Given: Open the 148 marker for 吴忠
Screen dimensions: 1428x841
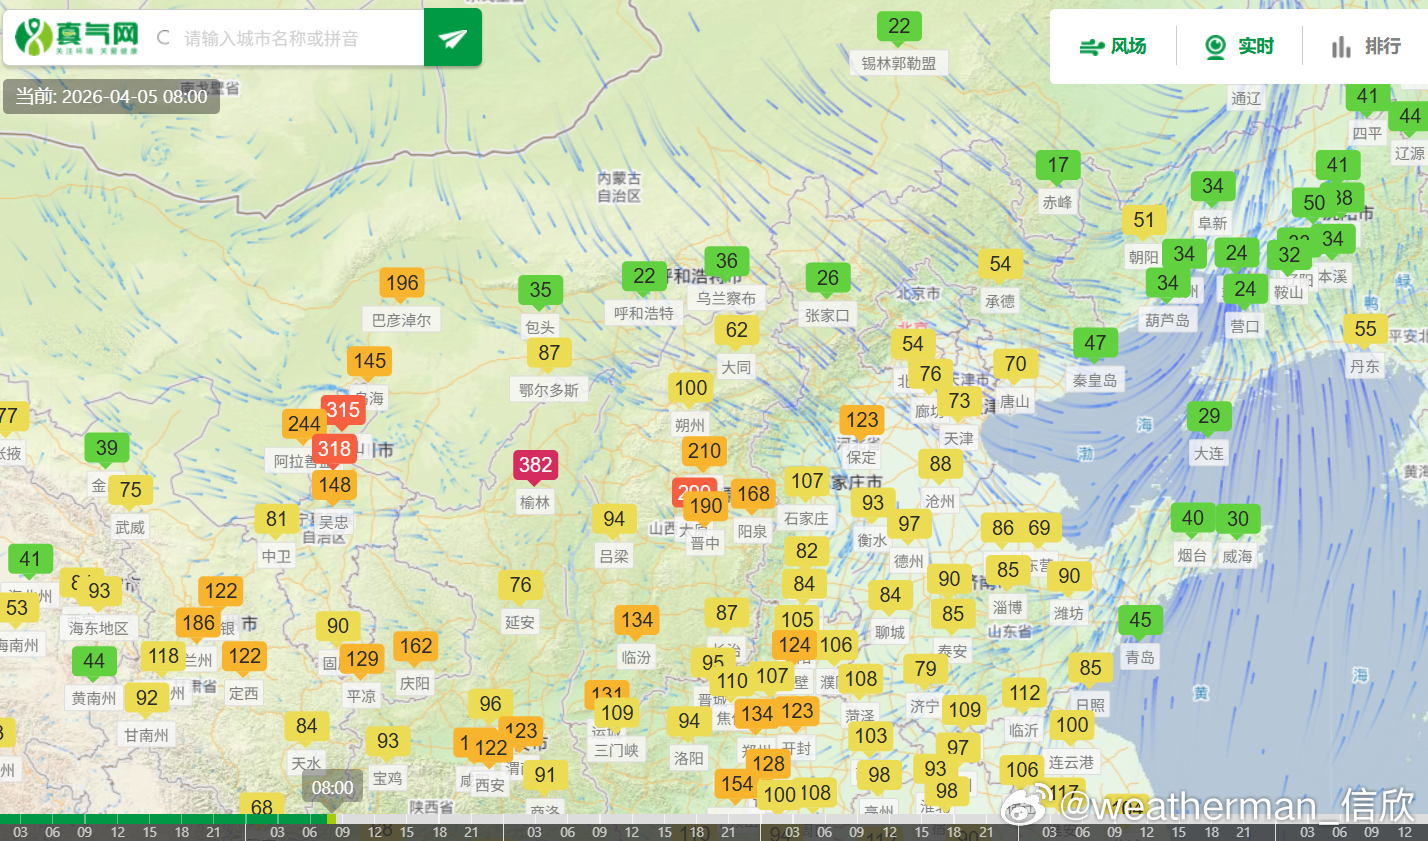Looking at the screenshot, I should (334, 487).
